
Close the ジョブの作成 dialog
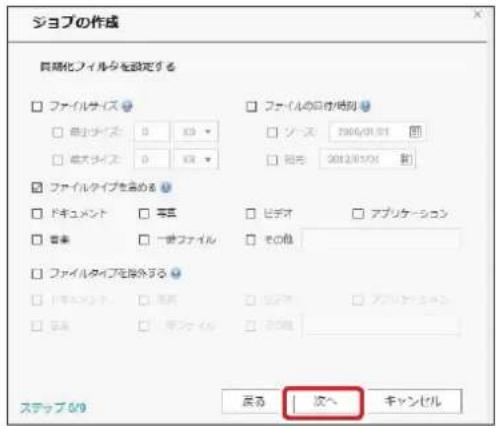[x=477, y=14]
